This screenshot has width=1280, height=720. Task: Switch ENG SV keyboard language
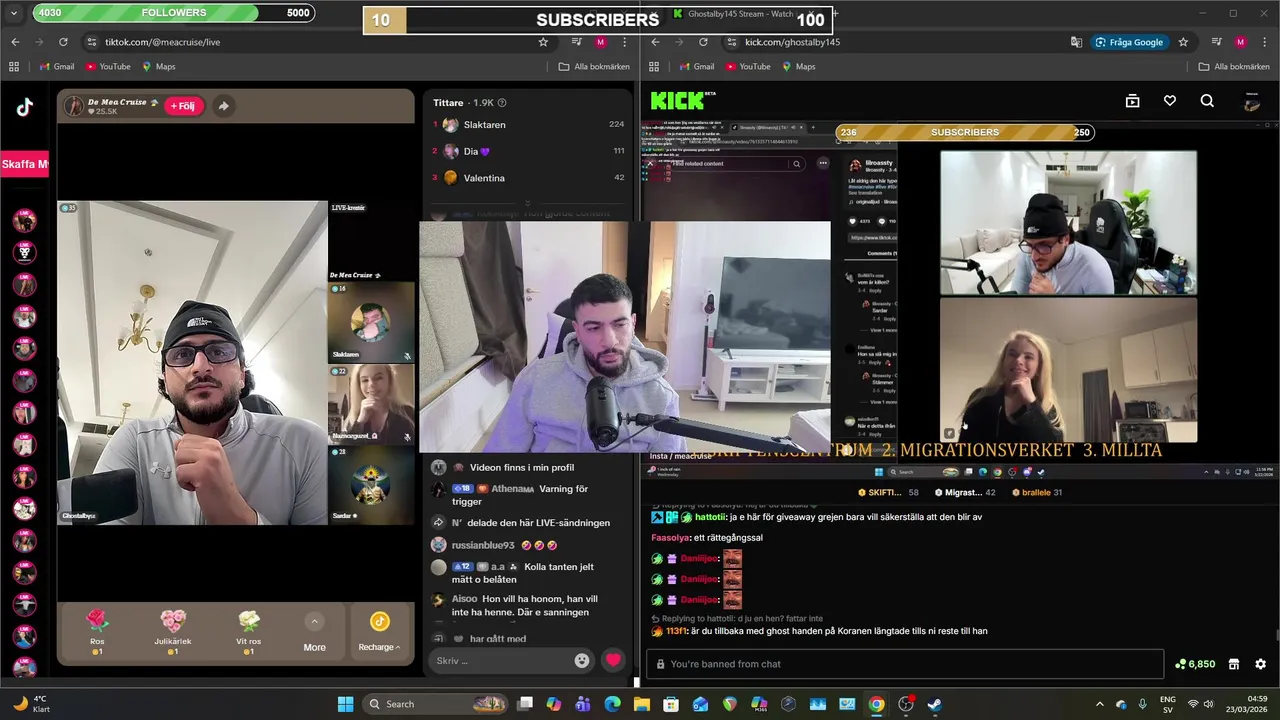click(x=1167, y=704)
